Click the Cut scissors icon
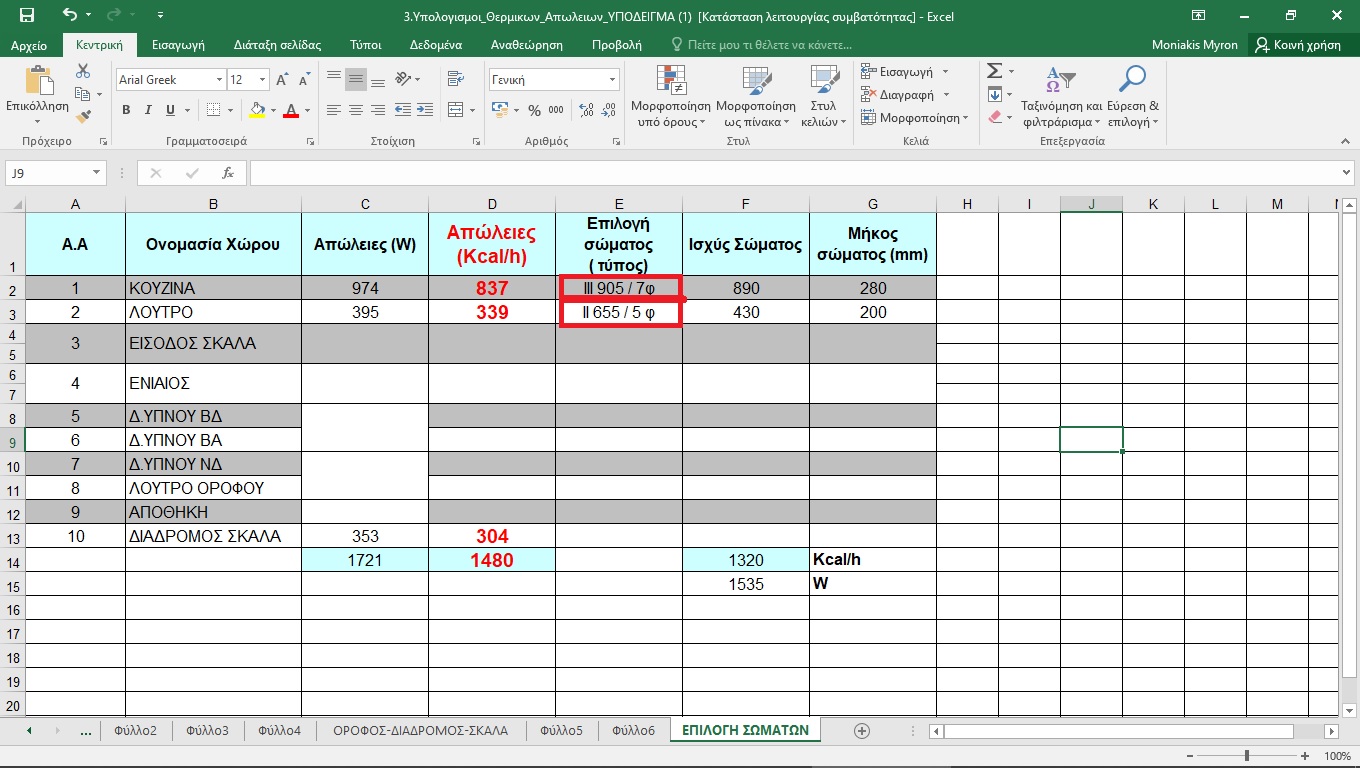Image resolution: width=1360 pixels, height=768 pixels. click(x=83, y=71)
